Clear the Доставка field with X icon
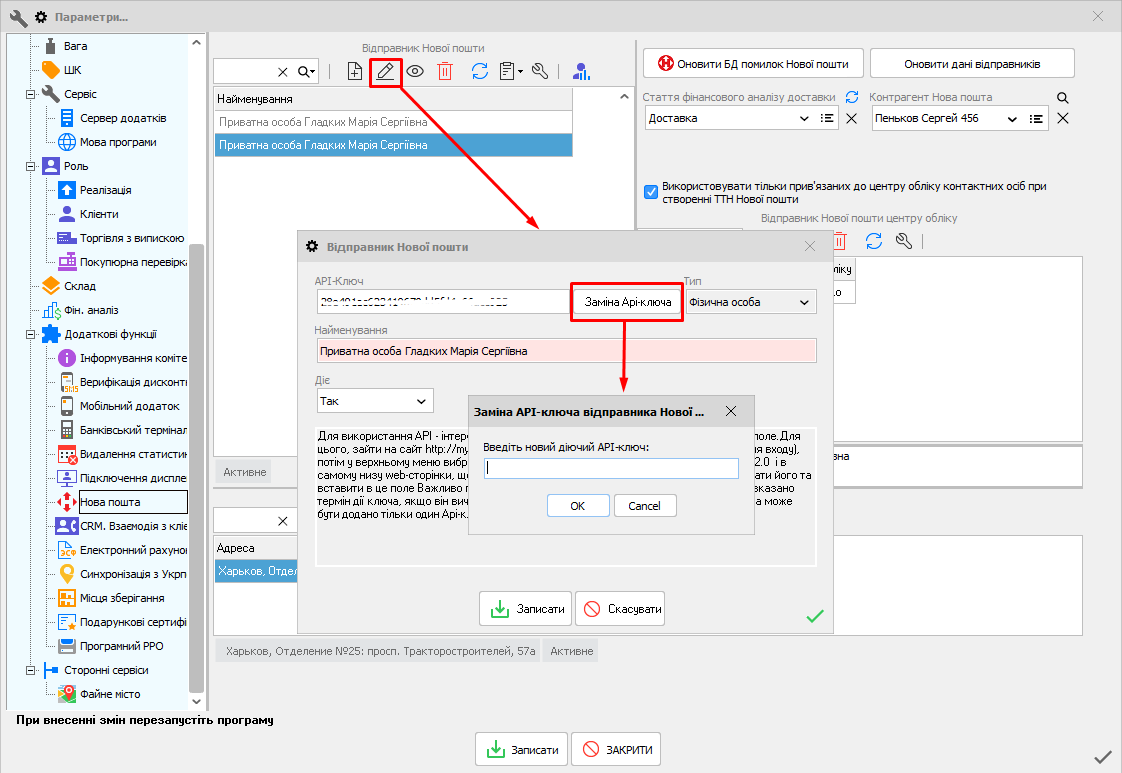This screenshot has width=1122, height=773. point(852,119)
